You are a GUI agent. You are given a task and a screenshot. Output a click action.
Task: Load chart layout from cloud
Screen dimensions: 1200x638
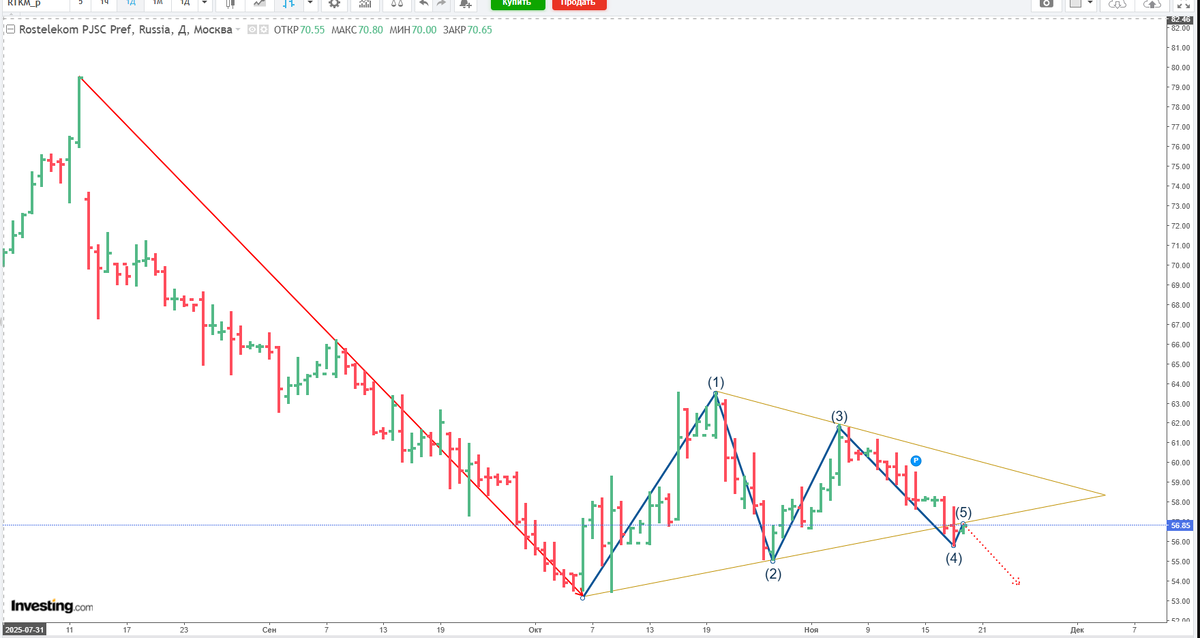click(x=1117, y=4)
